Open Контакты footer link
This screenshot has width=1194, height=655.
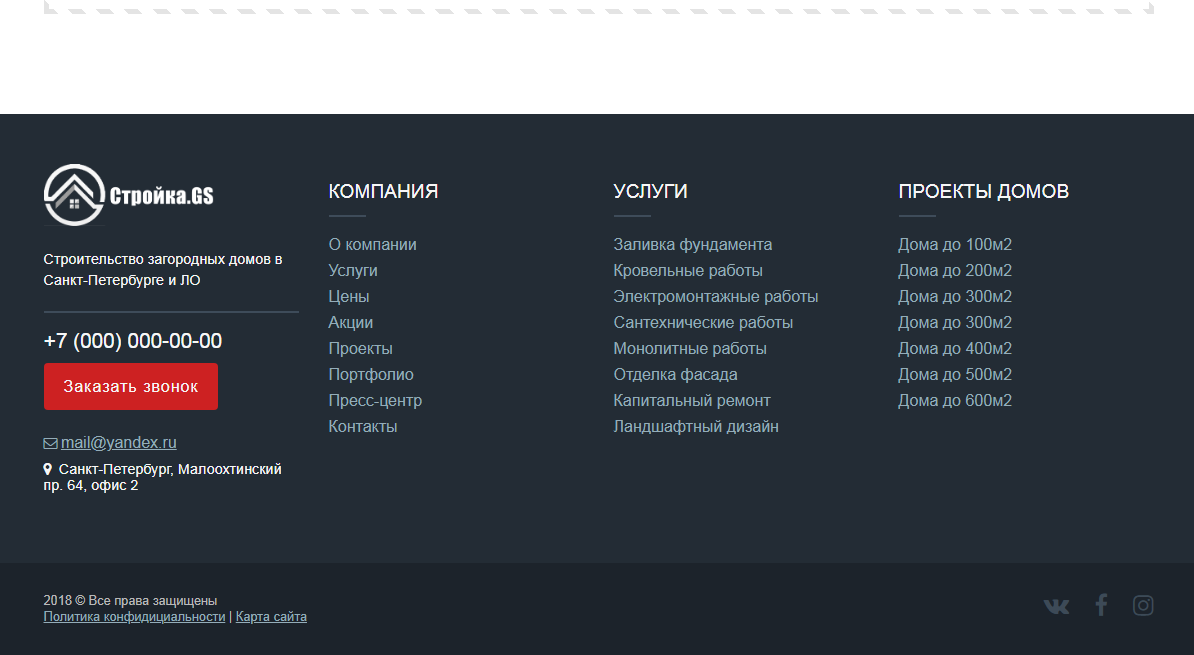362,426
